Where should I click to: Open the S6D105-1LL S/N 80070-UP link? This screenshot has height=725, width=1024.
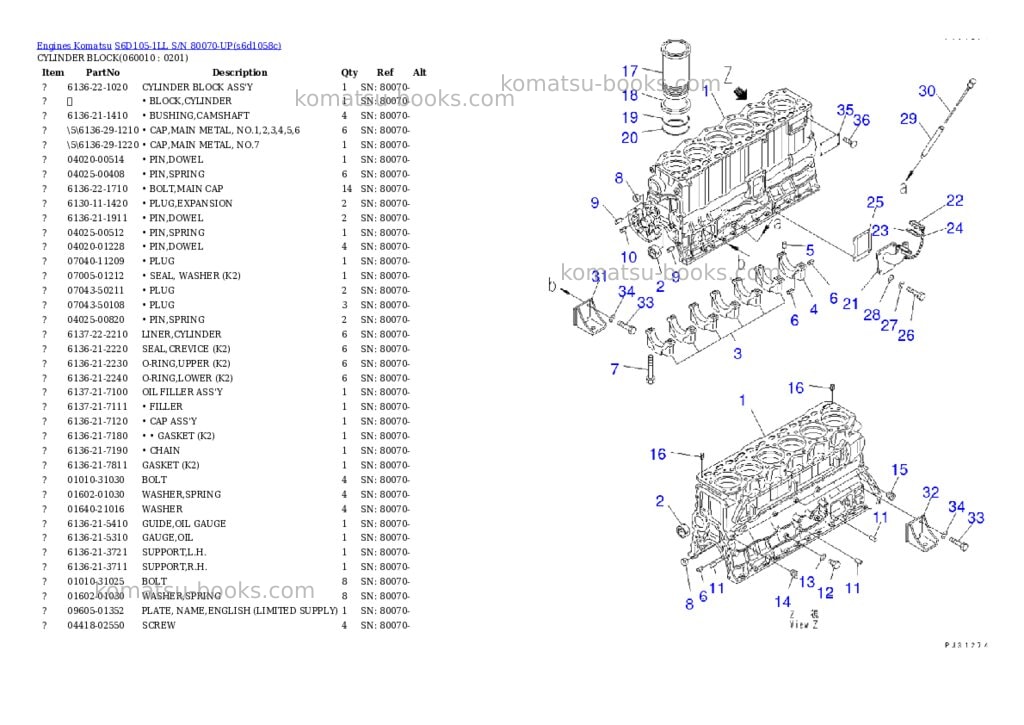tap(198, 46)
